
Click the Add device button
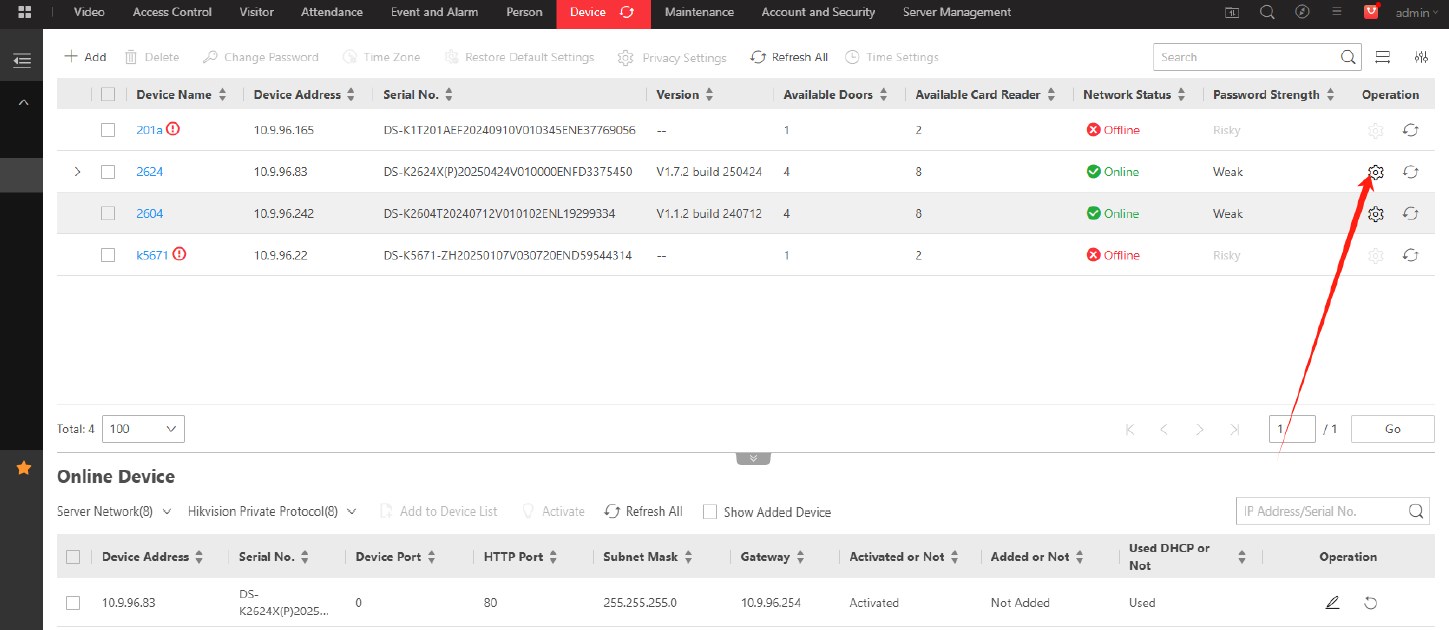pyautogui.click(x=85, y=57)
